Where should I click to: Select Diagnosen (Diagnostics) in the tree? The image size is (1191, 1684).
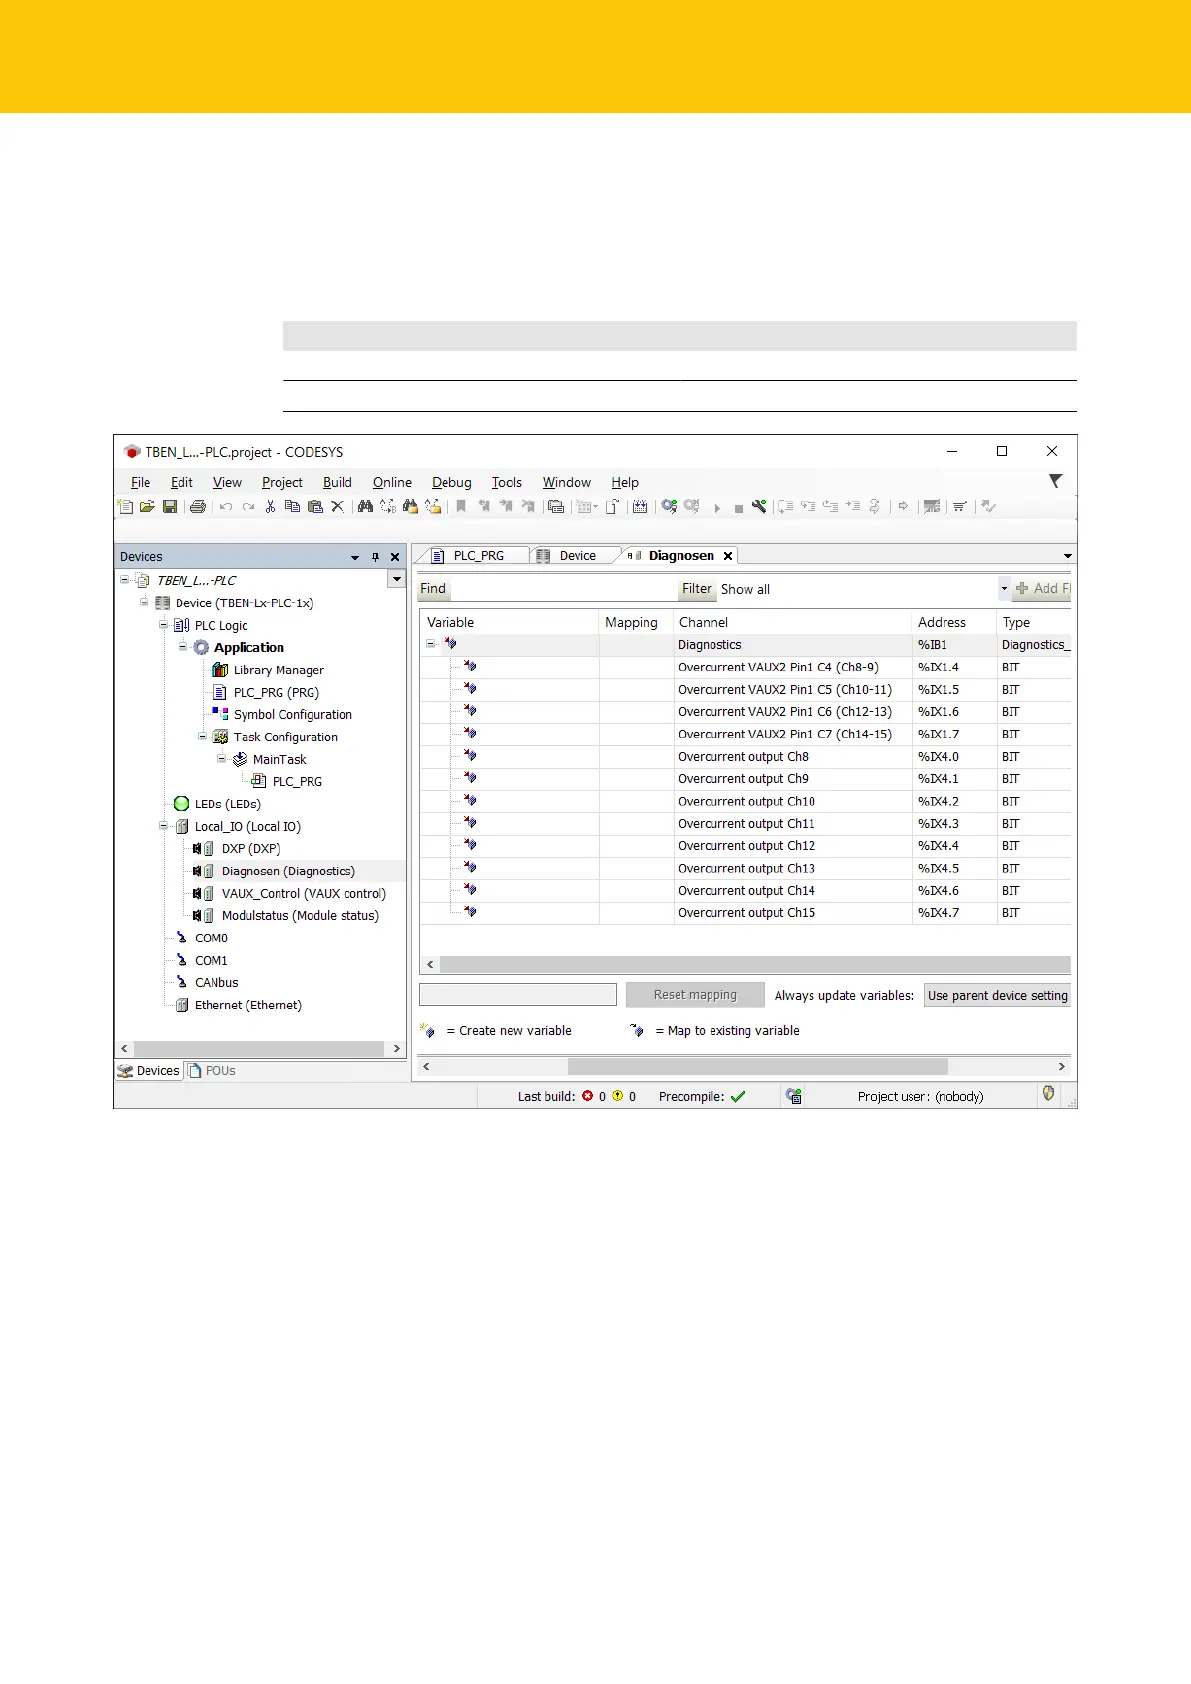tap(288, 871)
